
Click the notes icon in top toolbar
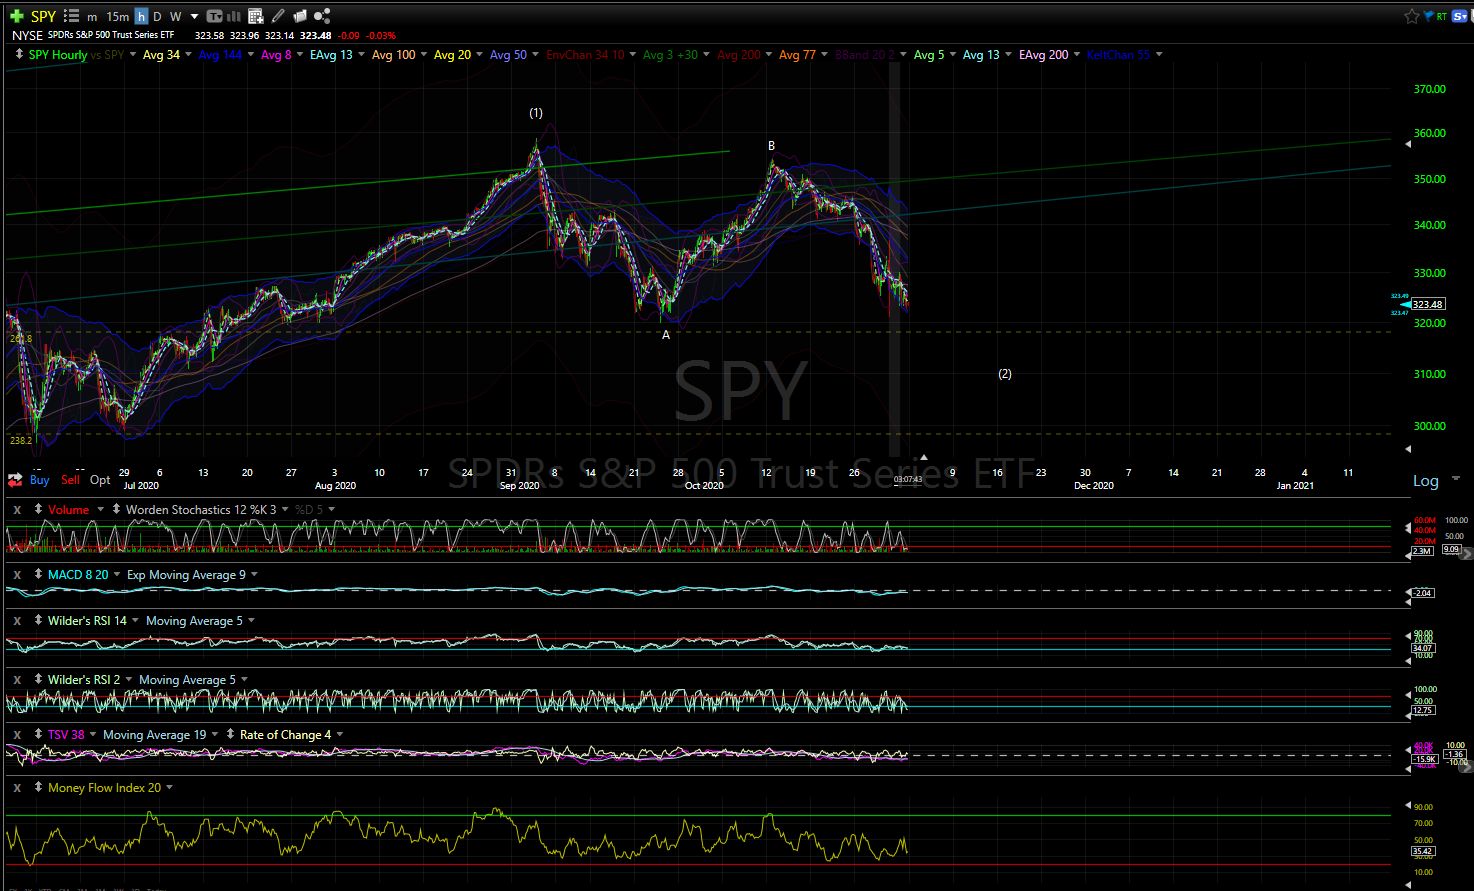coord(300,16)
